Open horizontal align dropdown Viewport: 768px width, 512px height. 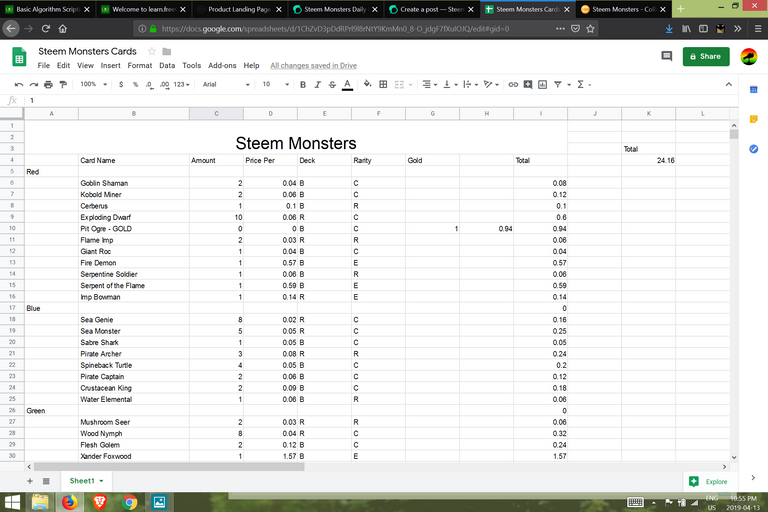[430, 85]
